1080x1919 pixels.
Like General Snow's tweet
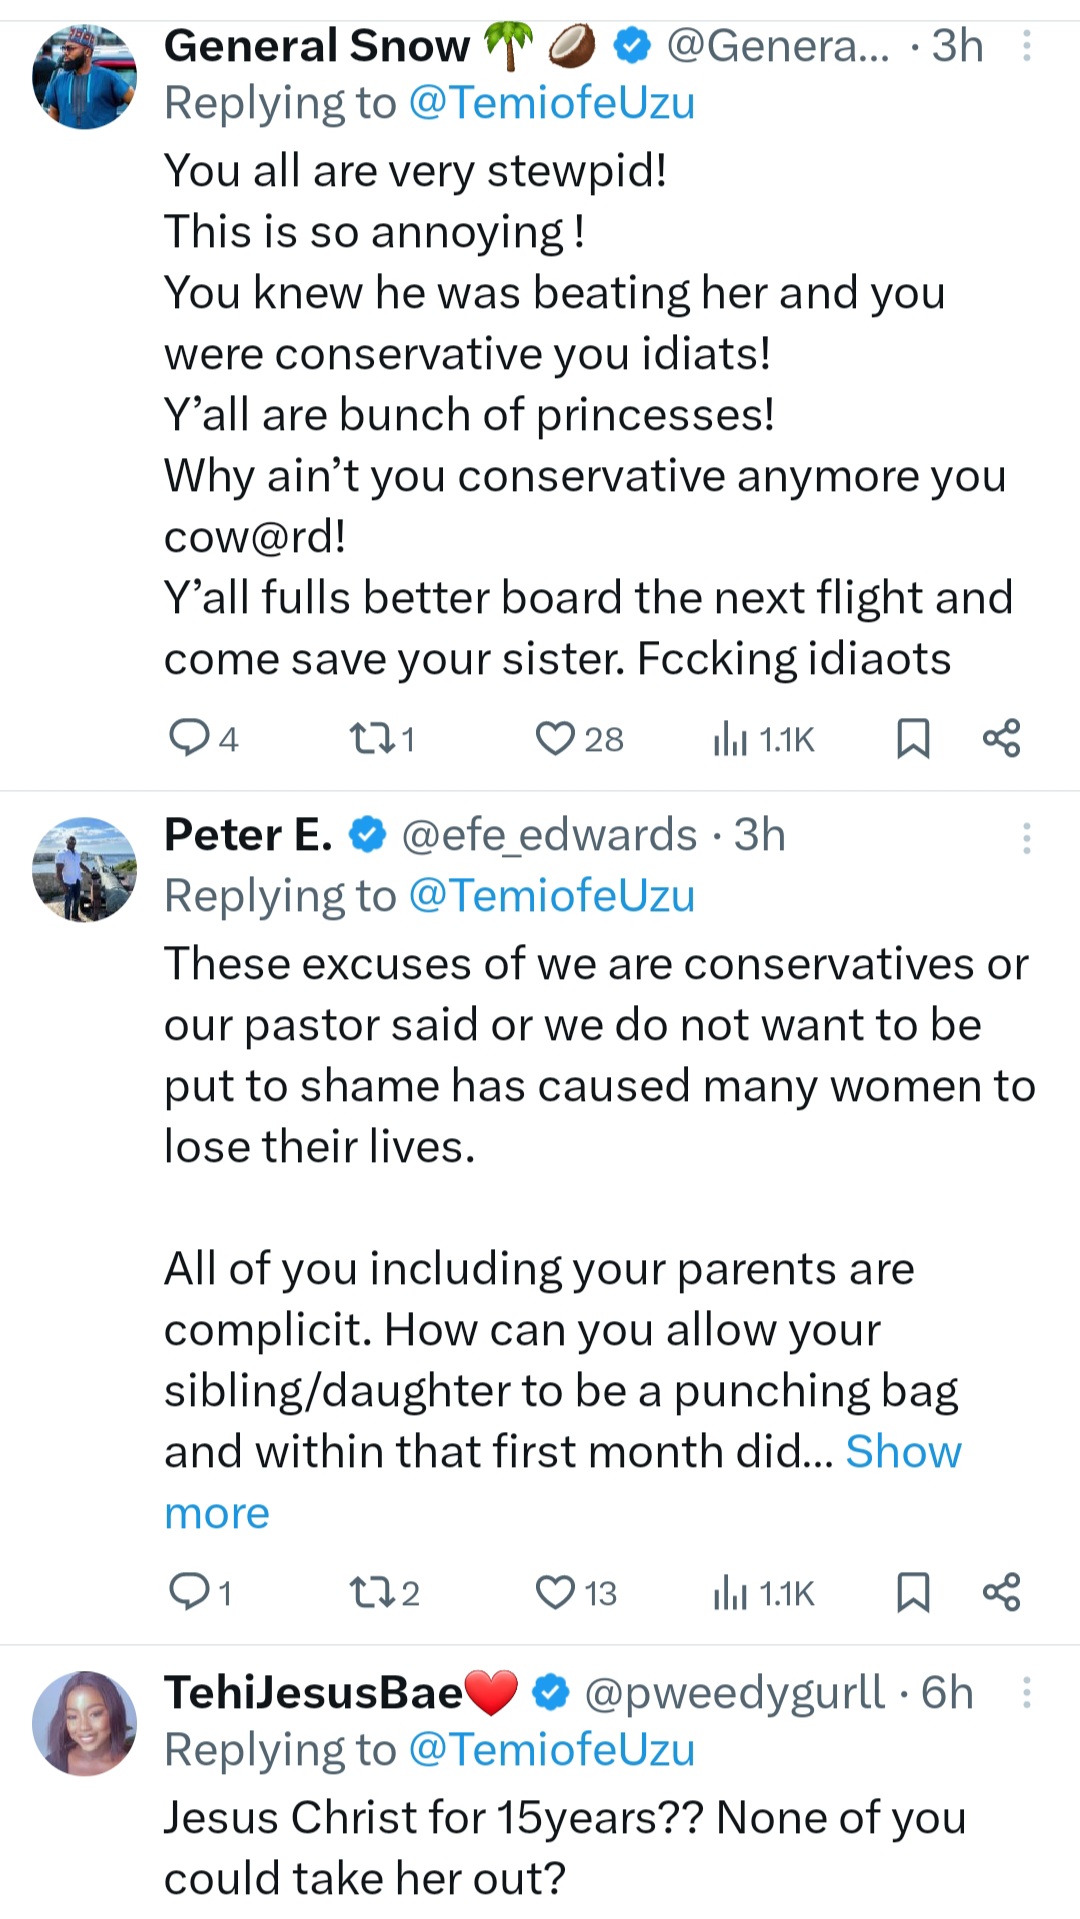point(555,738)
